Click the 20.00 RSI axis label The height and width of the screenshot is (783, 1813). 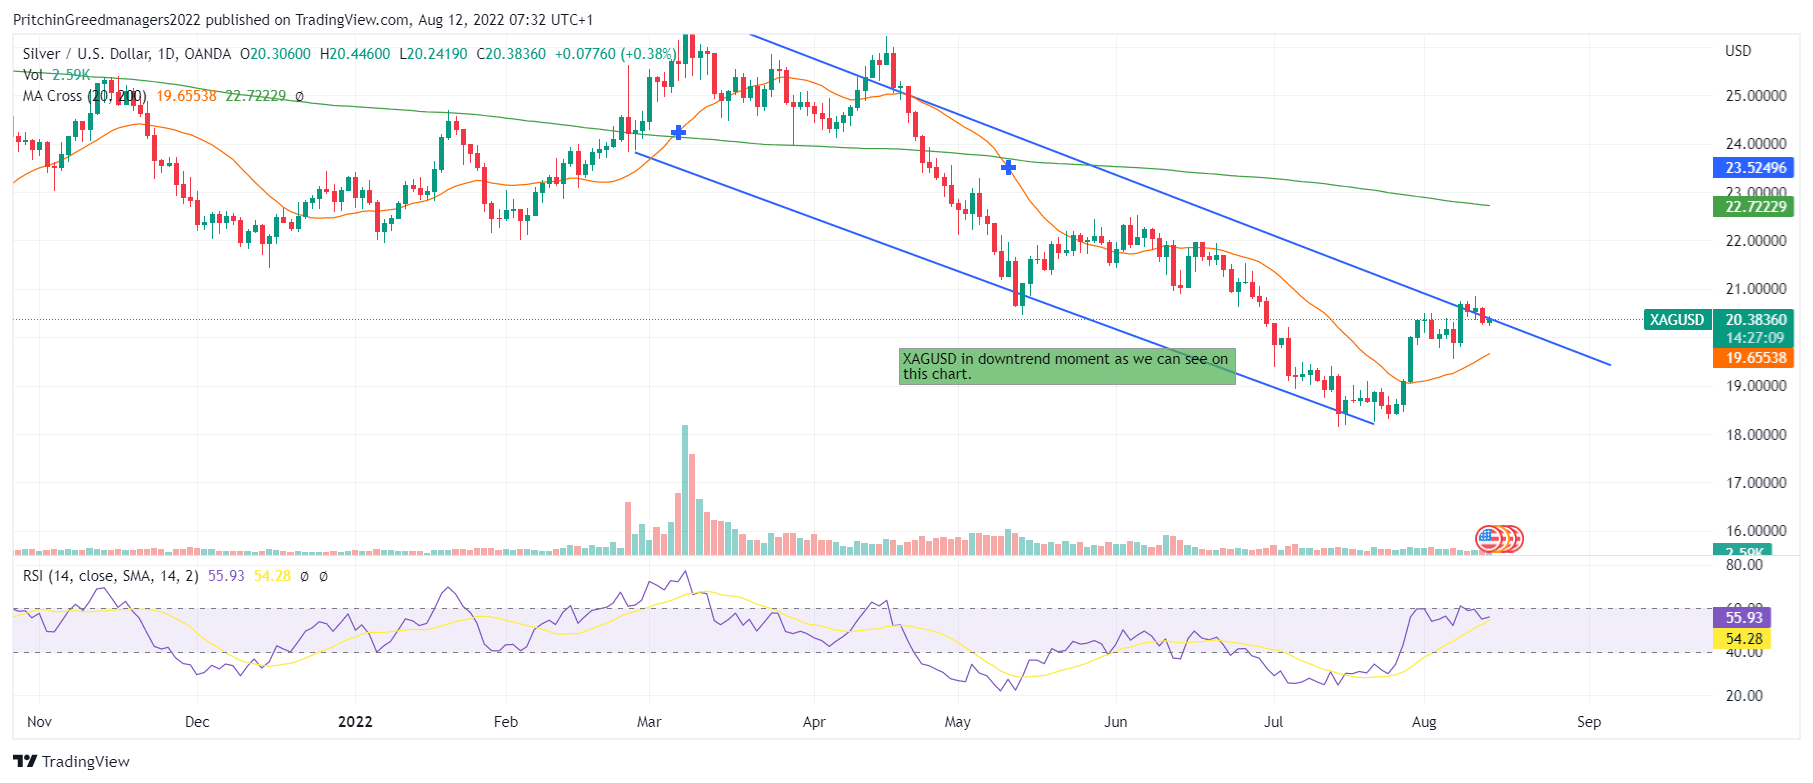pyautogui.click(x=1744, y=696)
